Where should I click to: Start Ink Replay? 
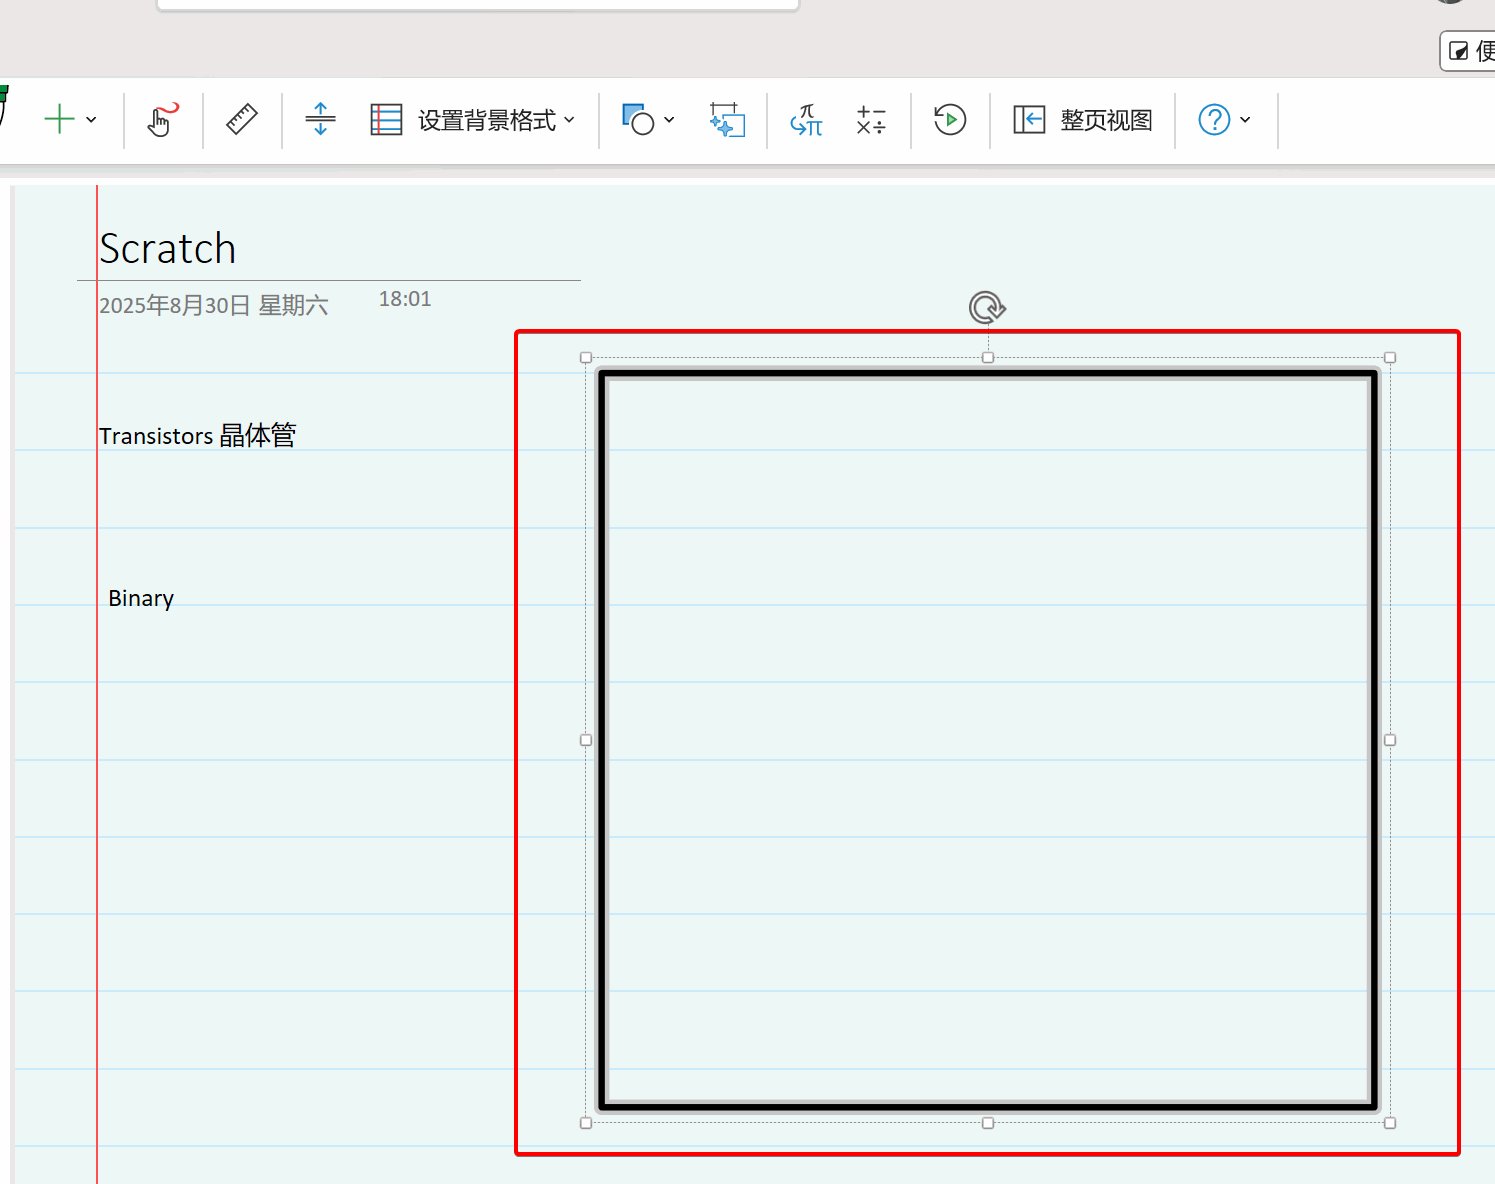pyautogui.click(x=949, y=120)
